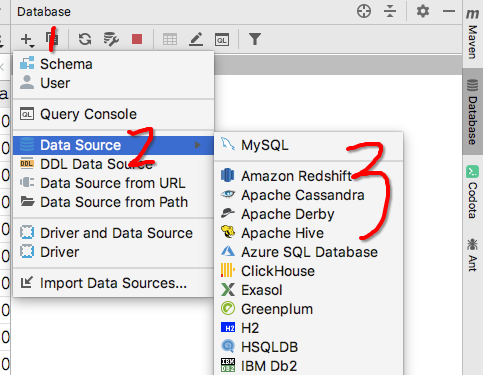The height and width of the screenshot is (375, 483).
Task: Open the Database panel settings gear
Action: (x=423, y=12)
